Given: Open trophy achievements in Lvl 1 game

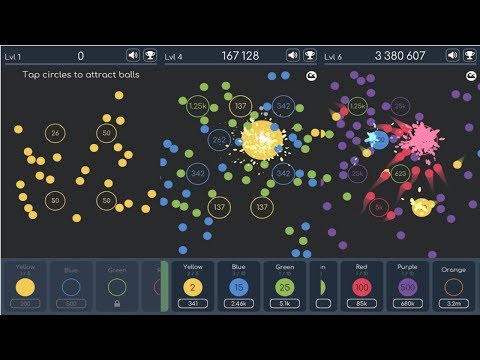Looking at the screenshot, I should pyautogui.click(x=150, y=55).
